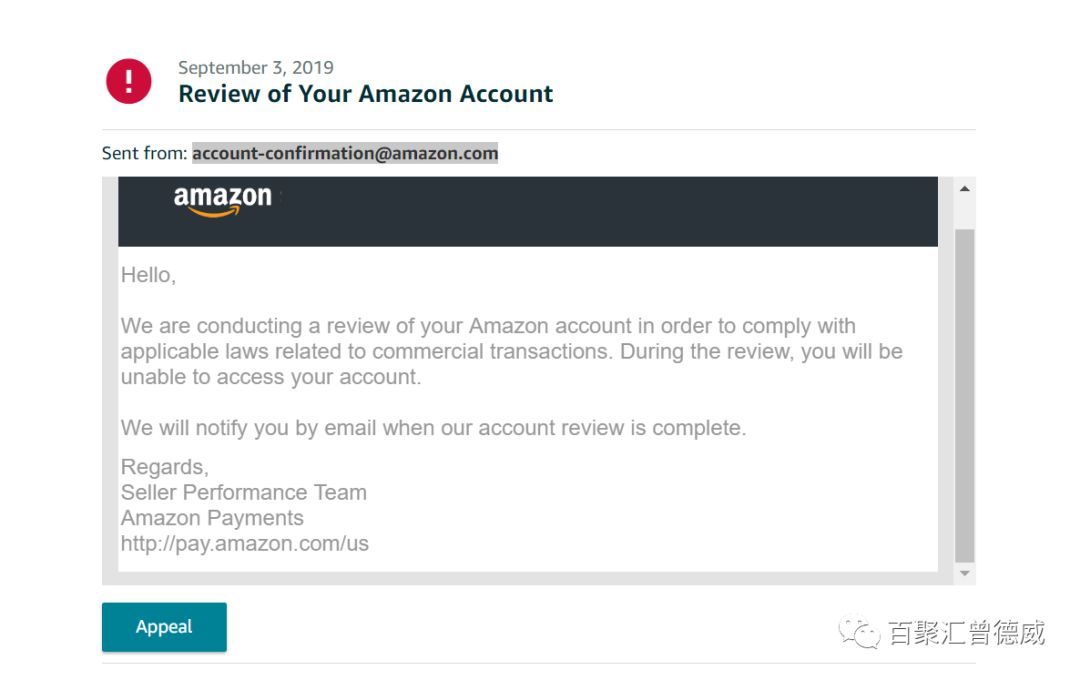Click the Hello greeting line
The width and height of the screenshot is (1080, 680).
click(x=148, y=275)
